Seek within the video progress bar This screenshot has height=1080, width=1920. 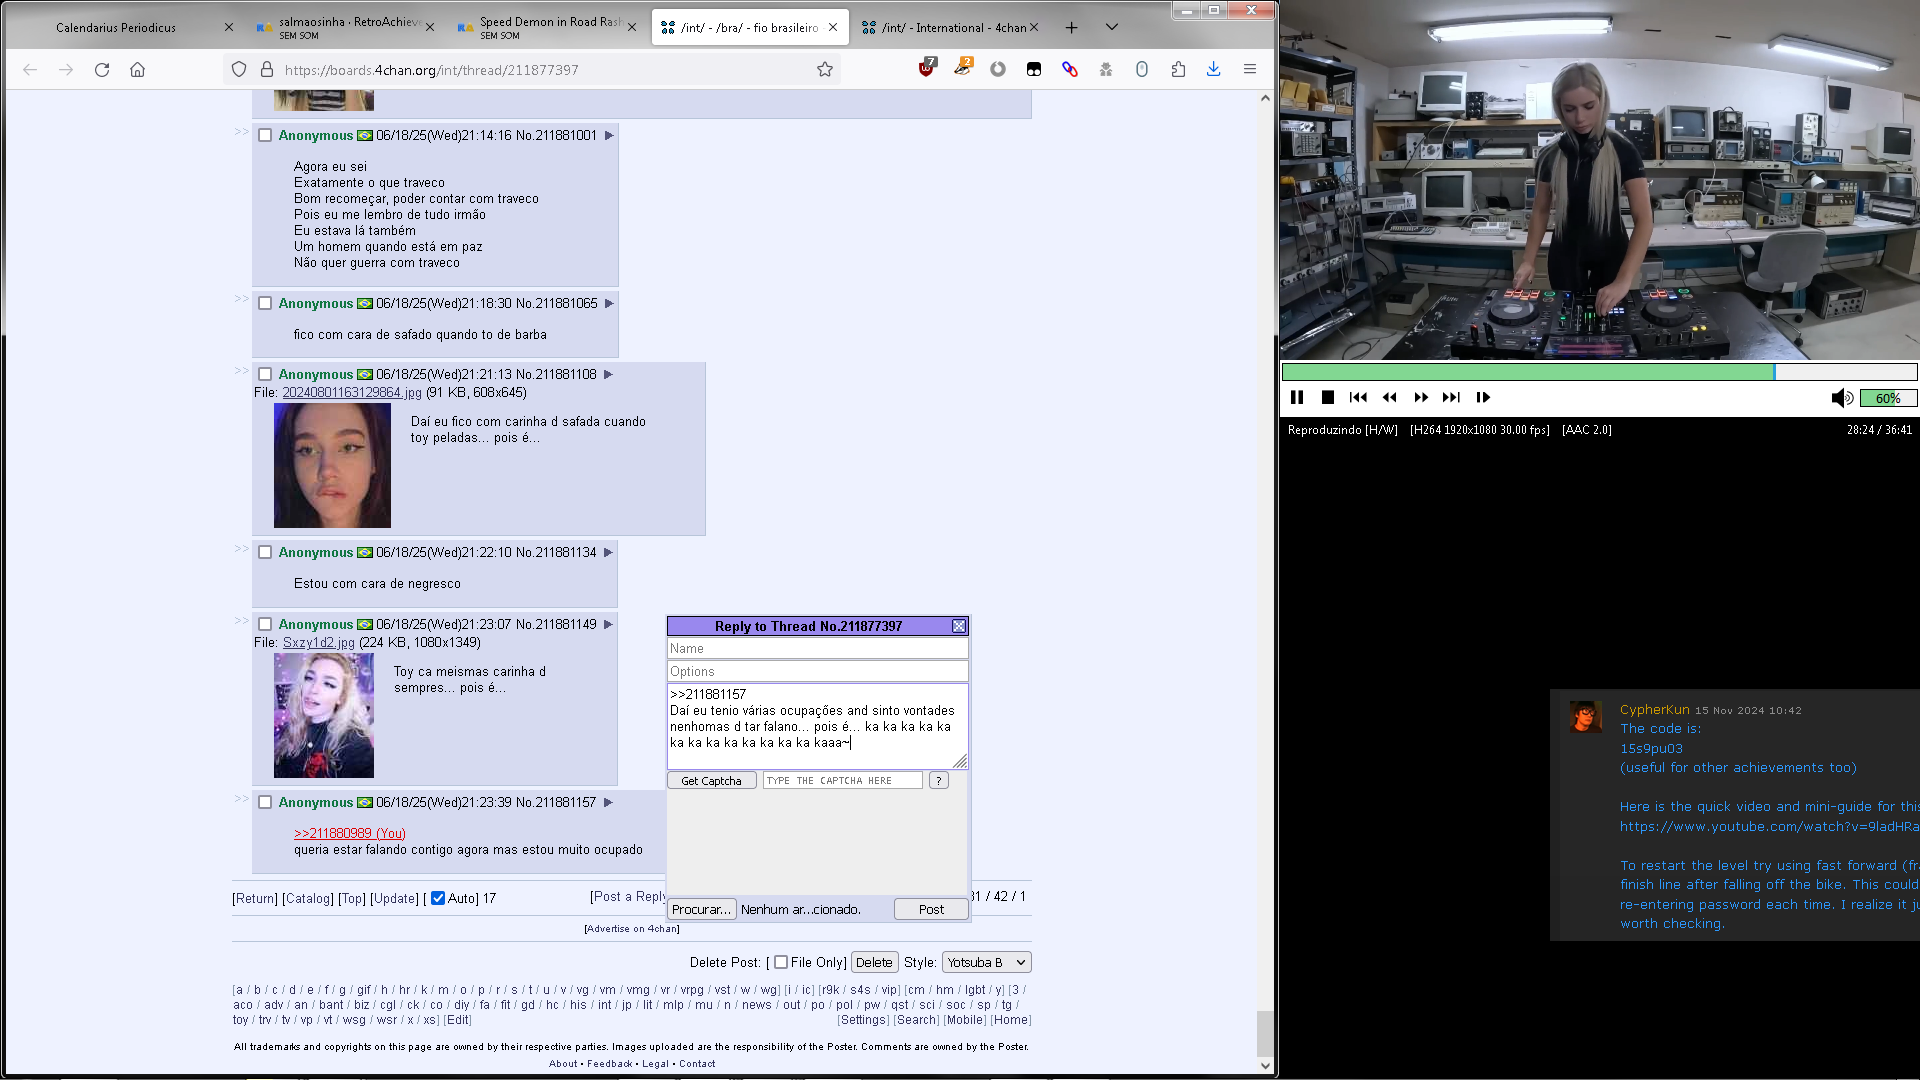(x=1599, y=372)
